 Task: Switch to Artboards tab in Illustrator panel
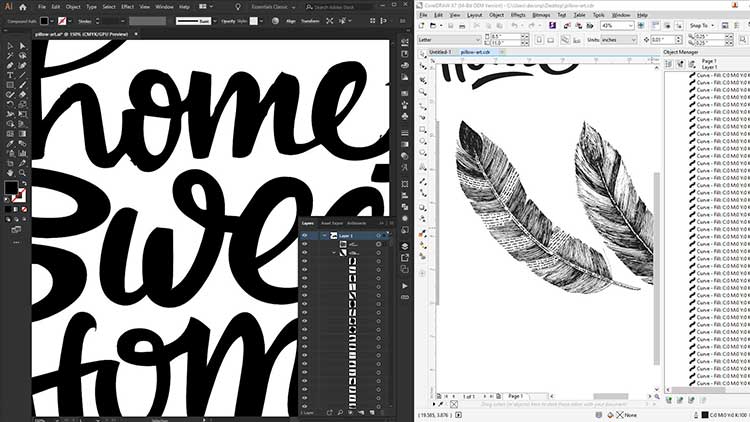click(x=356, y=223)
